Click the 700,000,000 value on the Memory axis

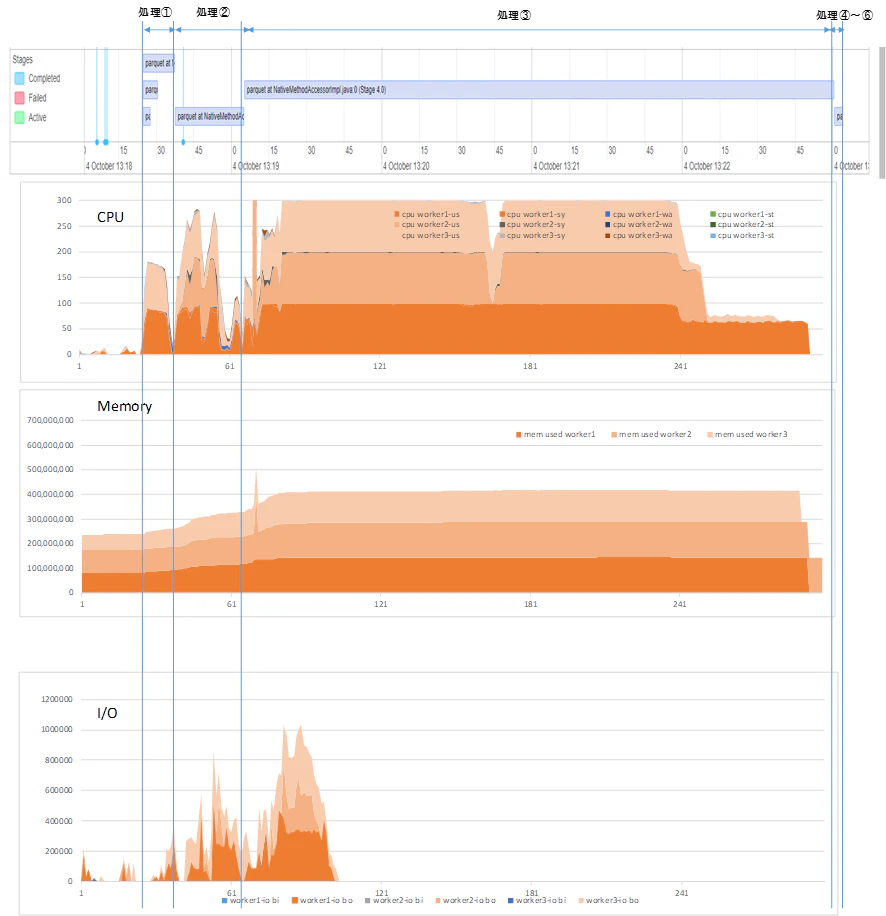50,420
